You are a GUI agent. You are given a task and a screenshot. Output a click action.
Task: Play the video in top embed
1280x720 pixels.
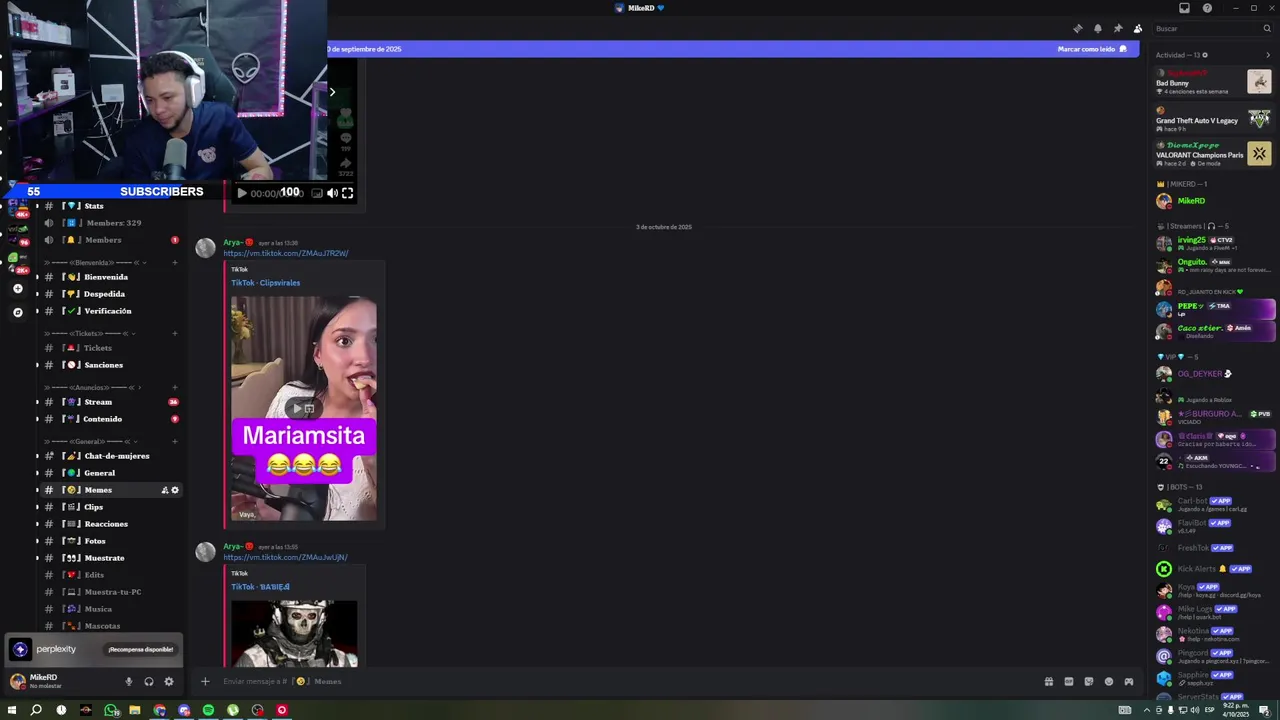(241, 193)
